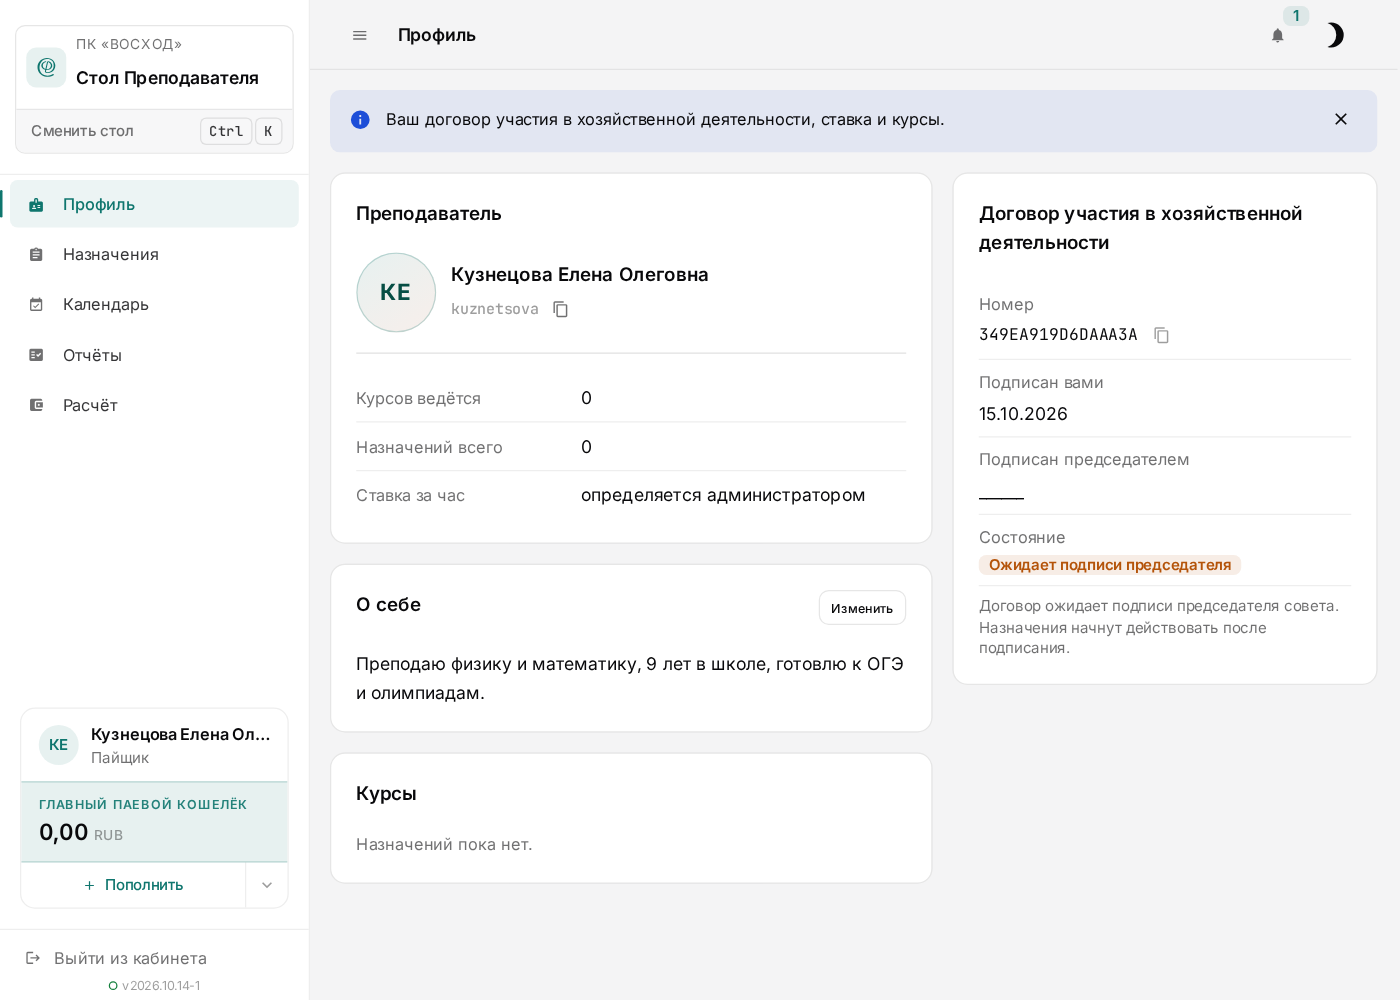Click the Пополнить wallet button
Screen dimensions: 1400x1000
click(133, 885)
